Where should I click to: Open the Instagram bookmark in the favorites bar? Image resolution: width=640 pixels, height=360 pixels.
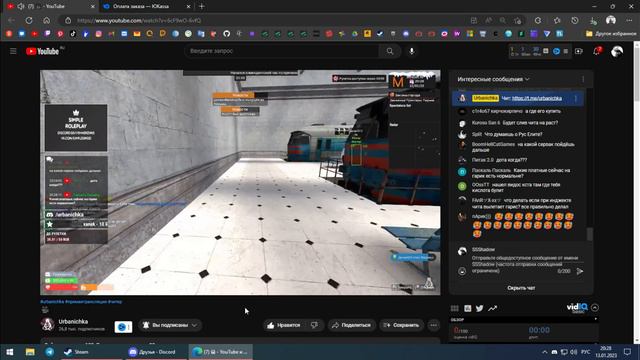click(98, 34)
